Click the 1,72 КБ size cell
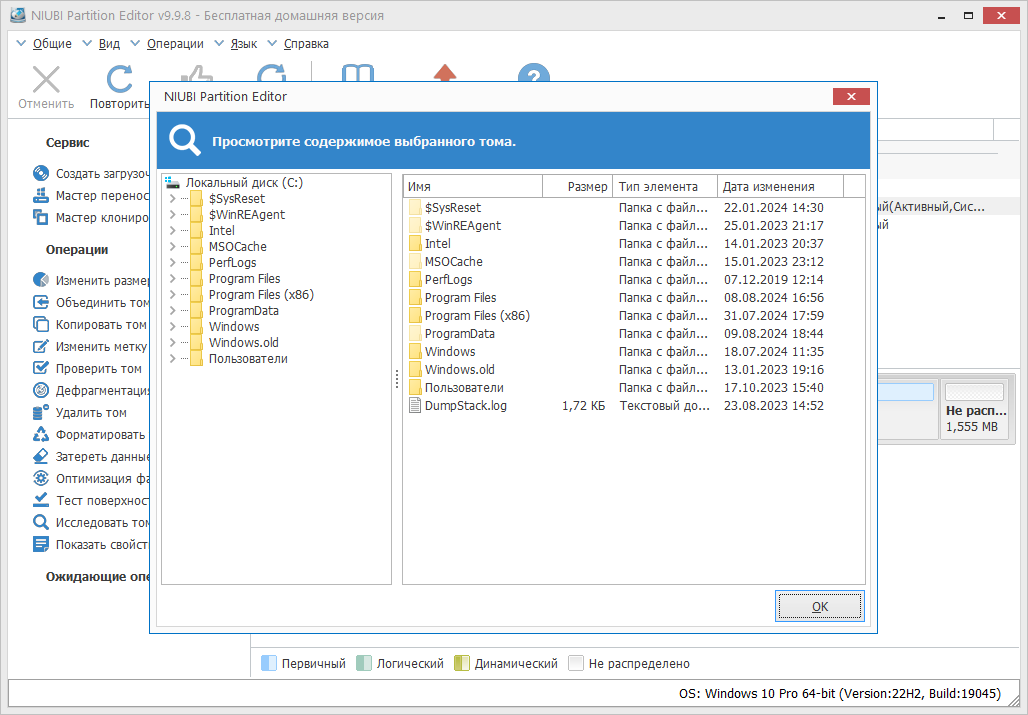1028x715 pixels. click(583, 406)
